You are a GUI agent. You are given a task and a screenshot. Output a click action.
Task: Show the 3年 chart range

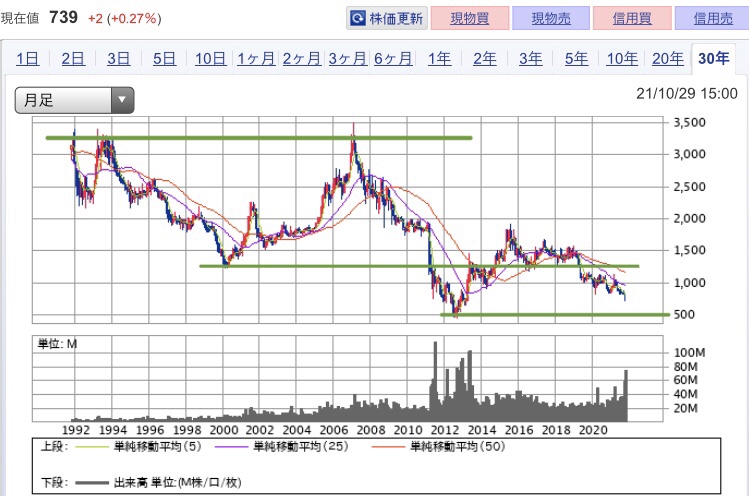[x=531, y=58]
